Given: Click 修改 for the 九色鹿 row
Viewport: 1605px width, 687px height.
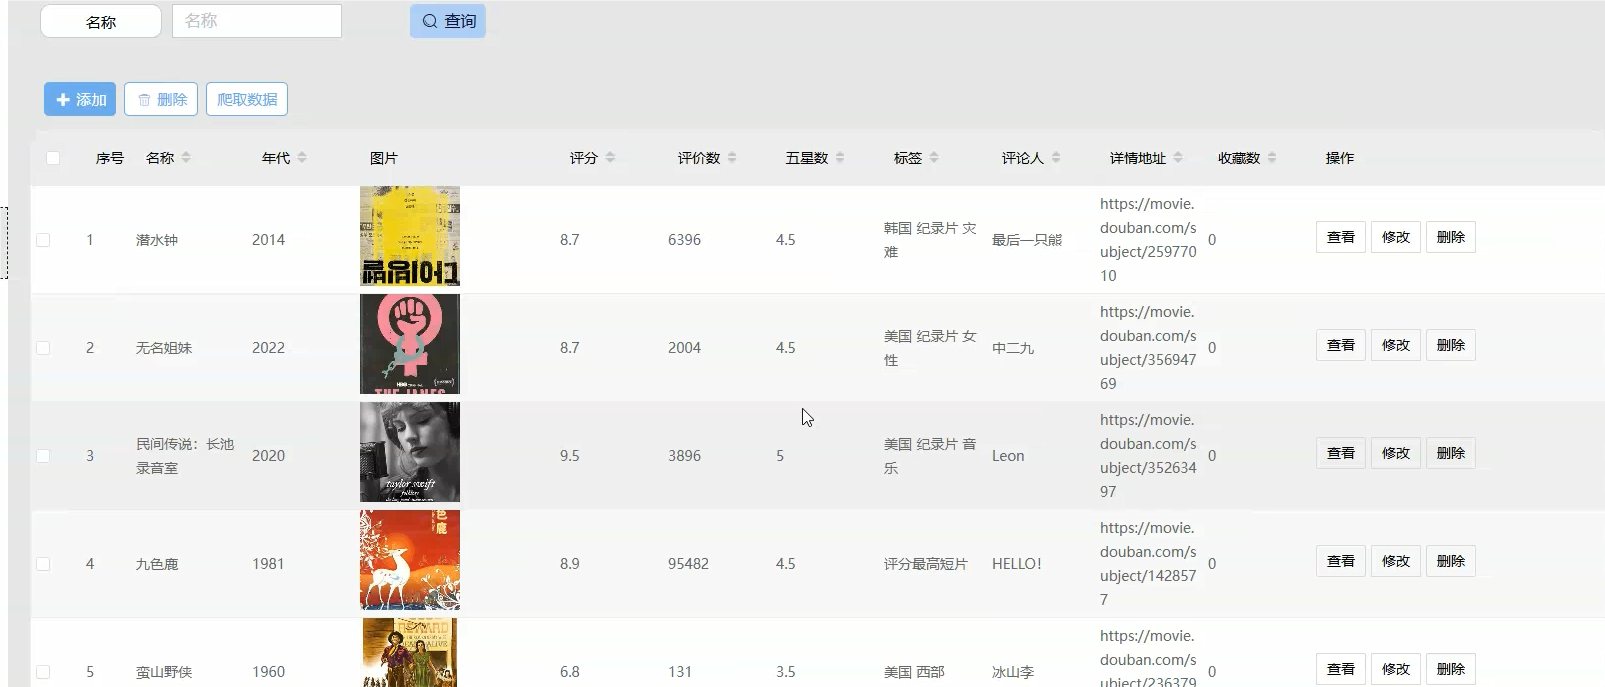Looking at the screenshot, I should point(1396,561).
